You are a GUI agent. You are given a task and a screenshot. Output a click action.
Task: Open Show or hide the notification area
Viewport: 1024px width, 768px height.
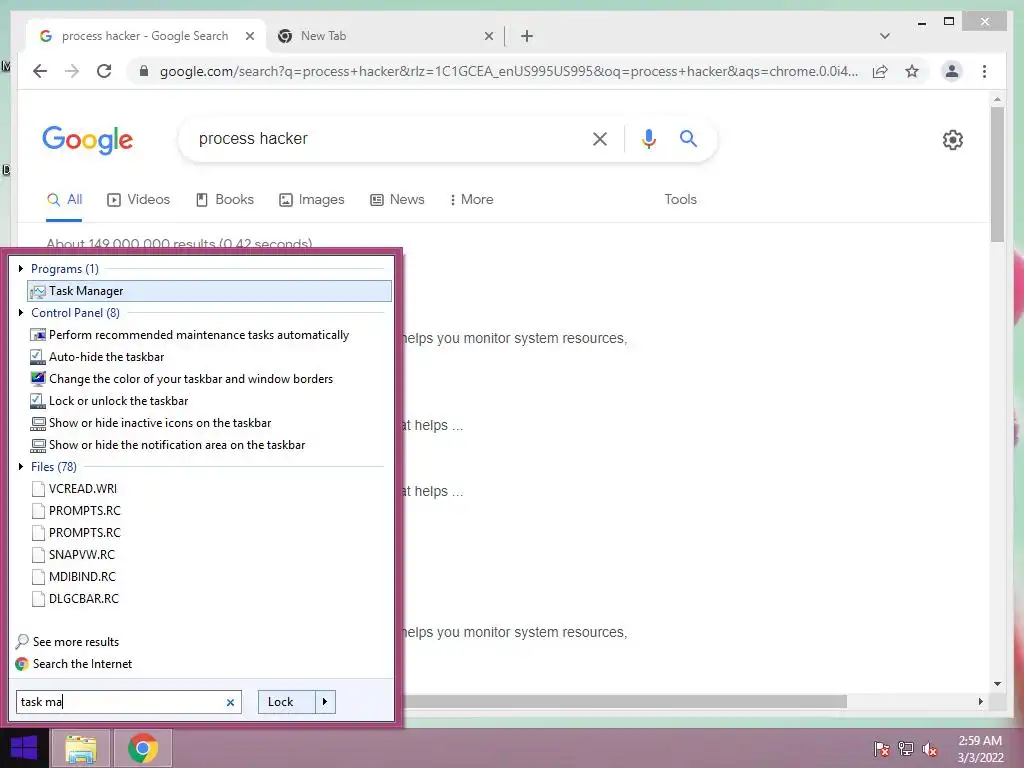click(x=177, y=445)
